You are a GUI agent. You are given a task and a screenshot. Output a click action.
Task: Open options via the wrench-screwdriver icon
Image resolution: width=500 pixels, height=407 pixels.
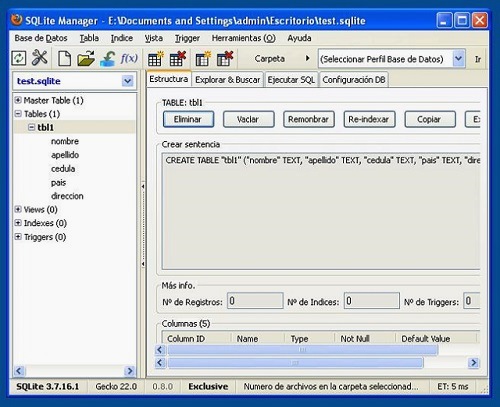[40, 58]
